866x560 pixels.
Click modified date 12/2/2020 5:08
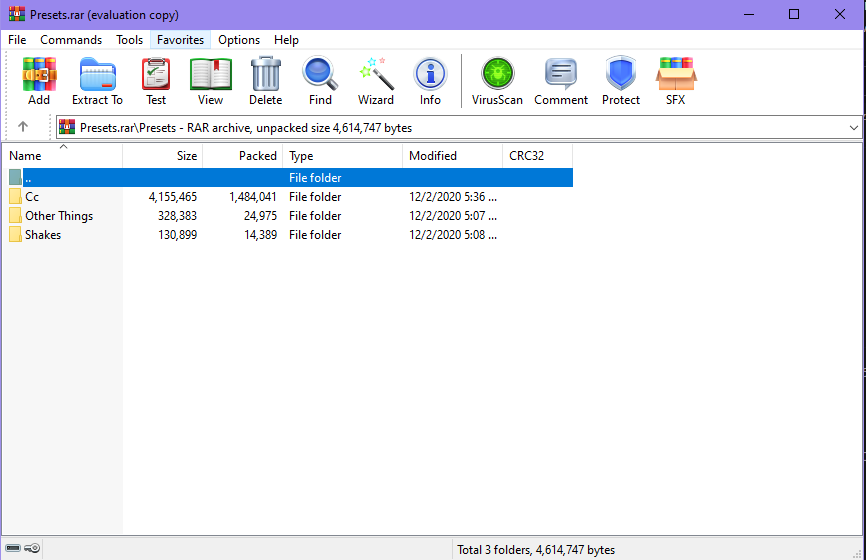coord(452,235)
